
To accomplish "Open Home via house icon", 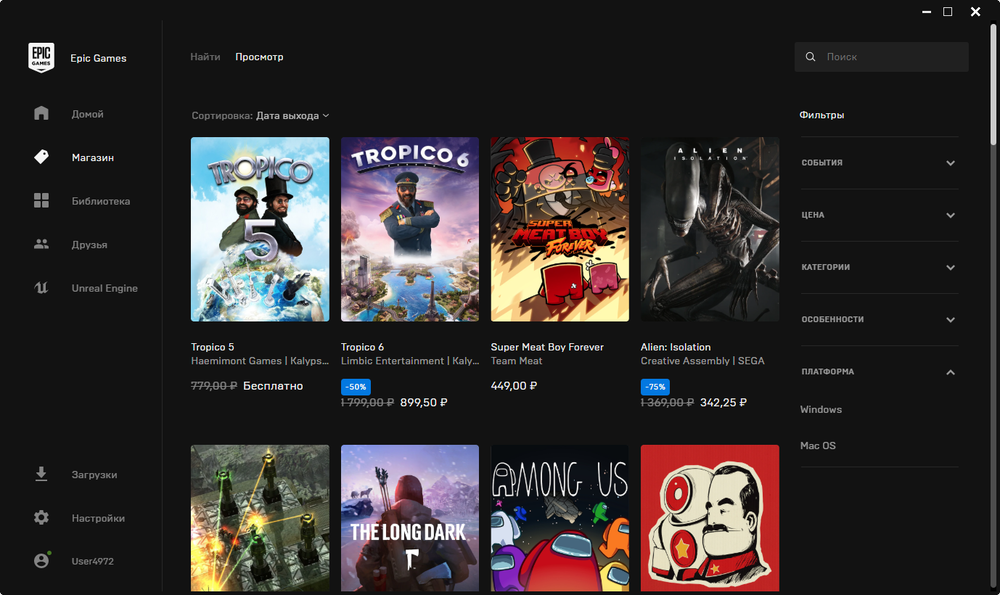I will [41, 114].
